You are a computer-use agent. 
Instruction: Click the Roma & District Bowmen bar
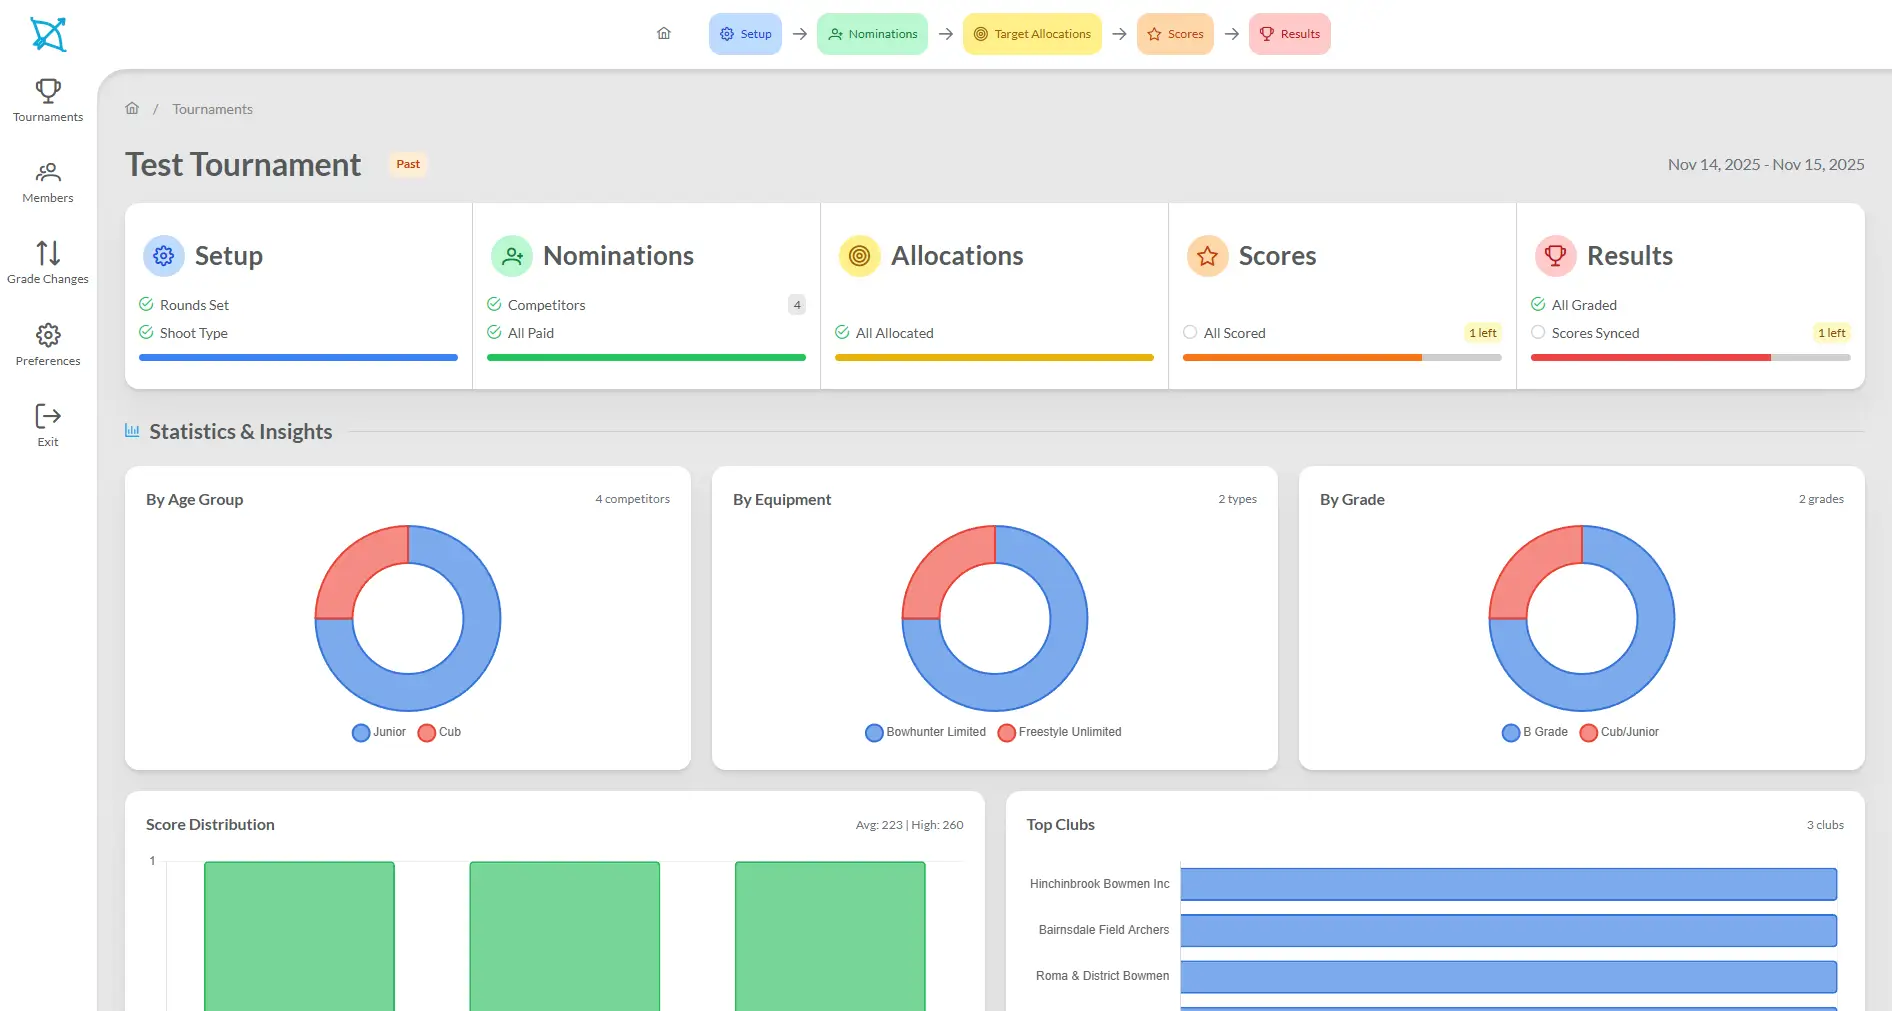(x=1509, y=977)
